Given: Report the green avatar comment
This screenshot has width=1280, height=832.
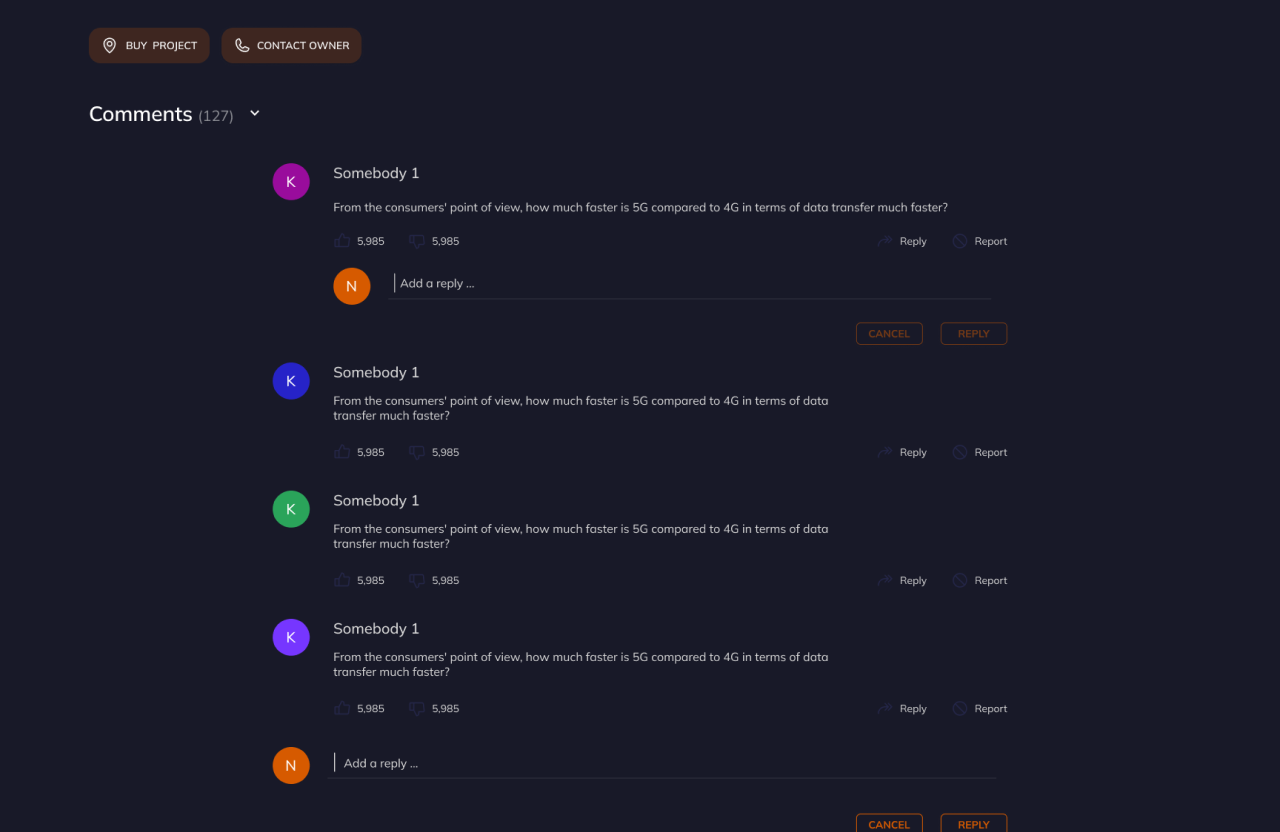Looking at the screenshot, I should (x=980, y=580).
